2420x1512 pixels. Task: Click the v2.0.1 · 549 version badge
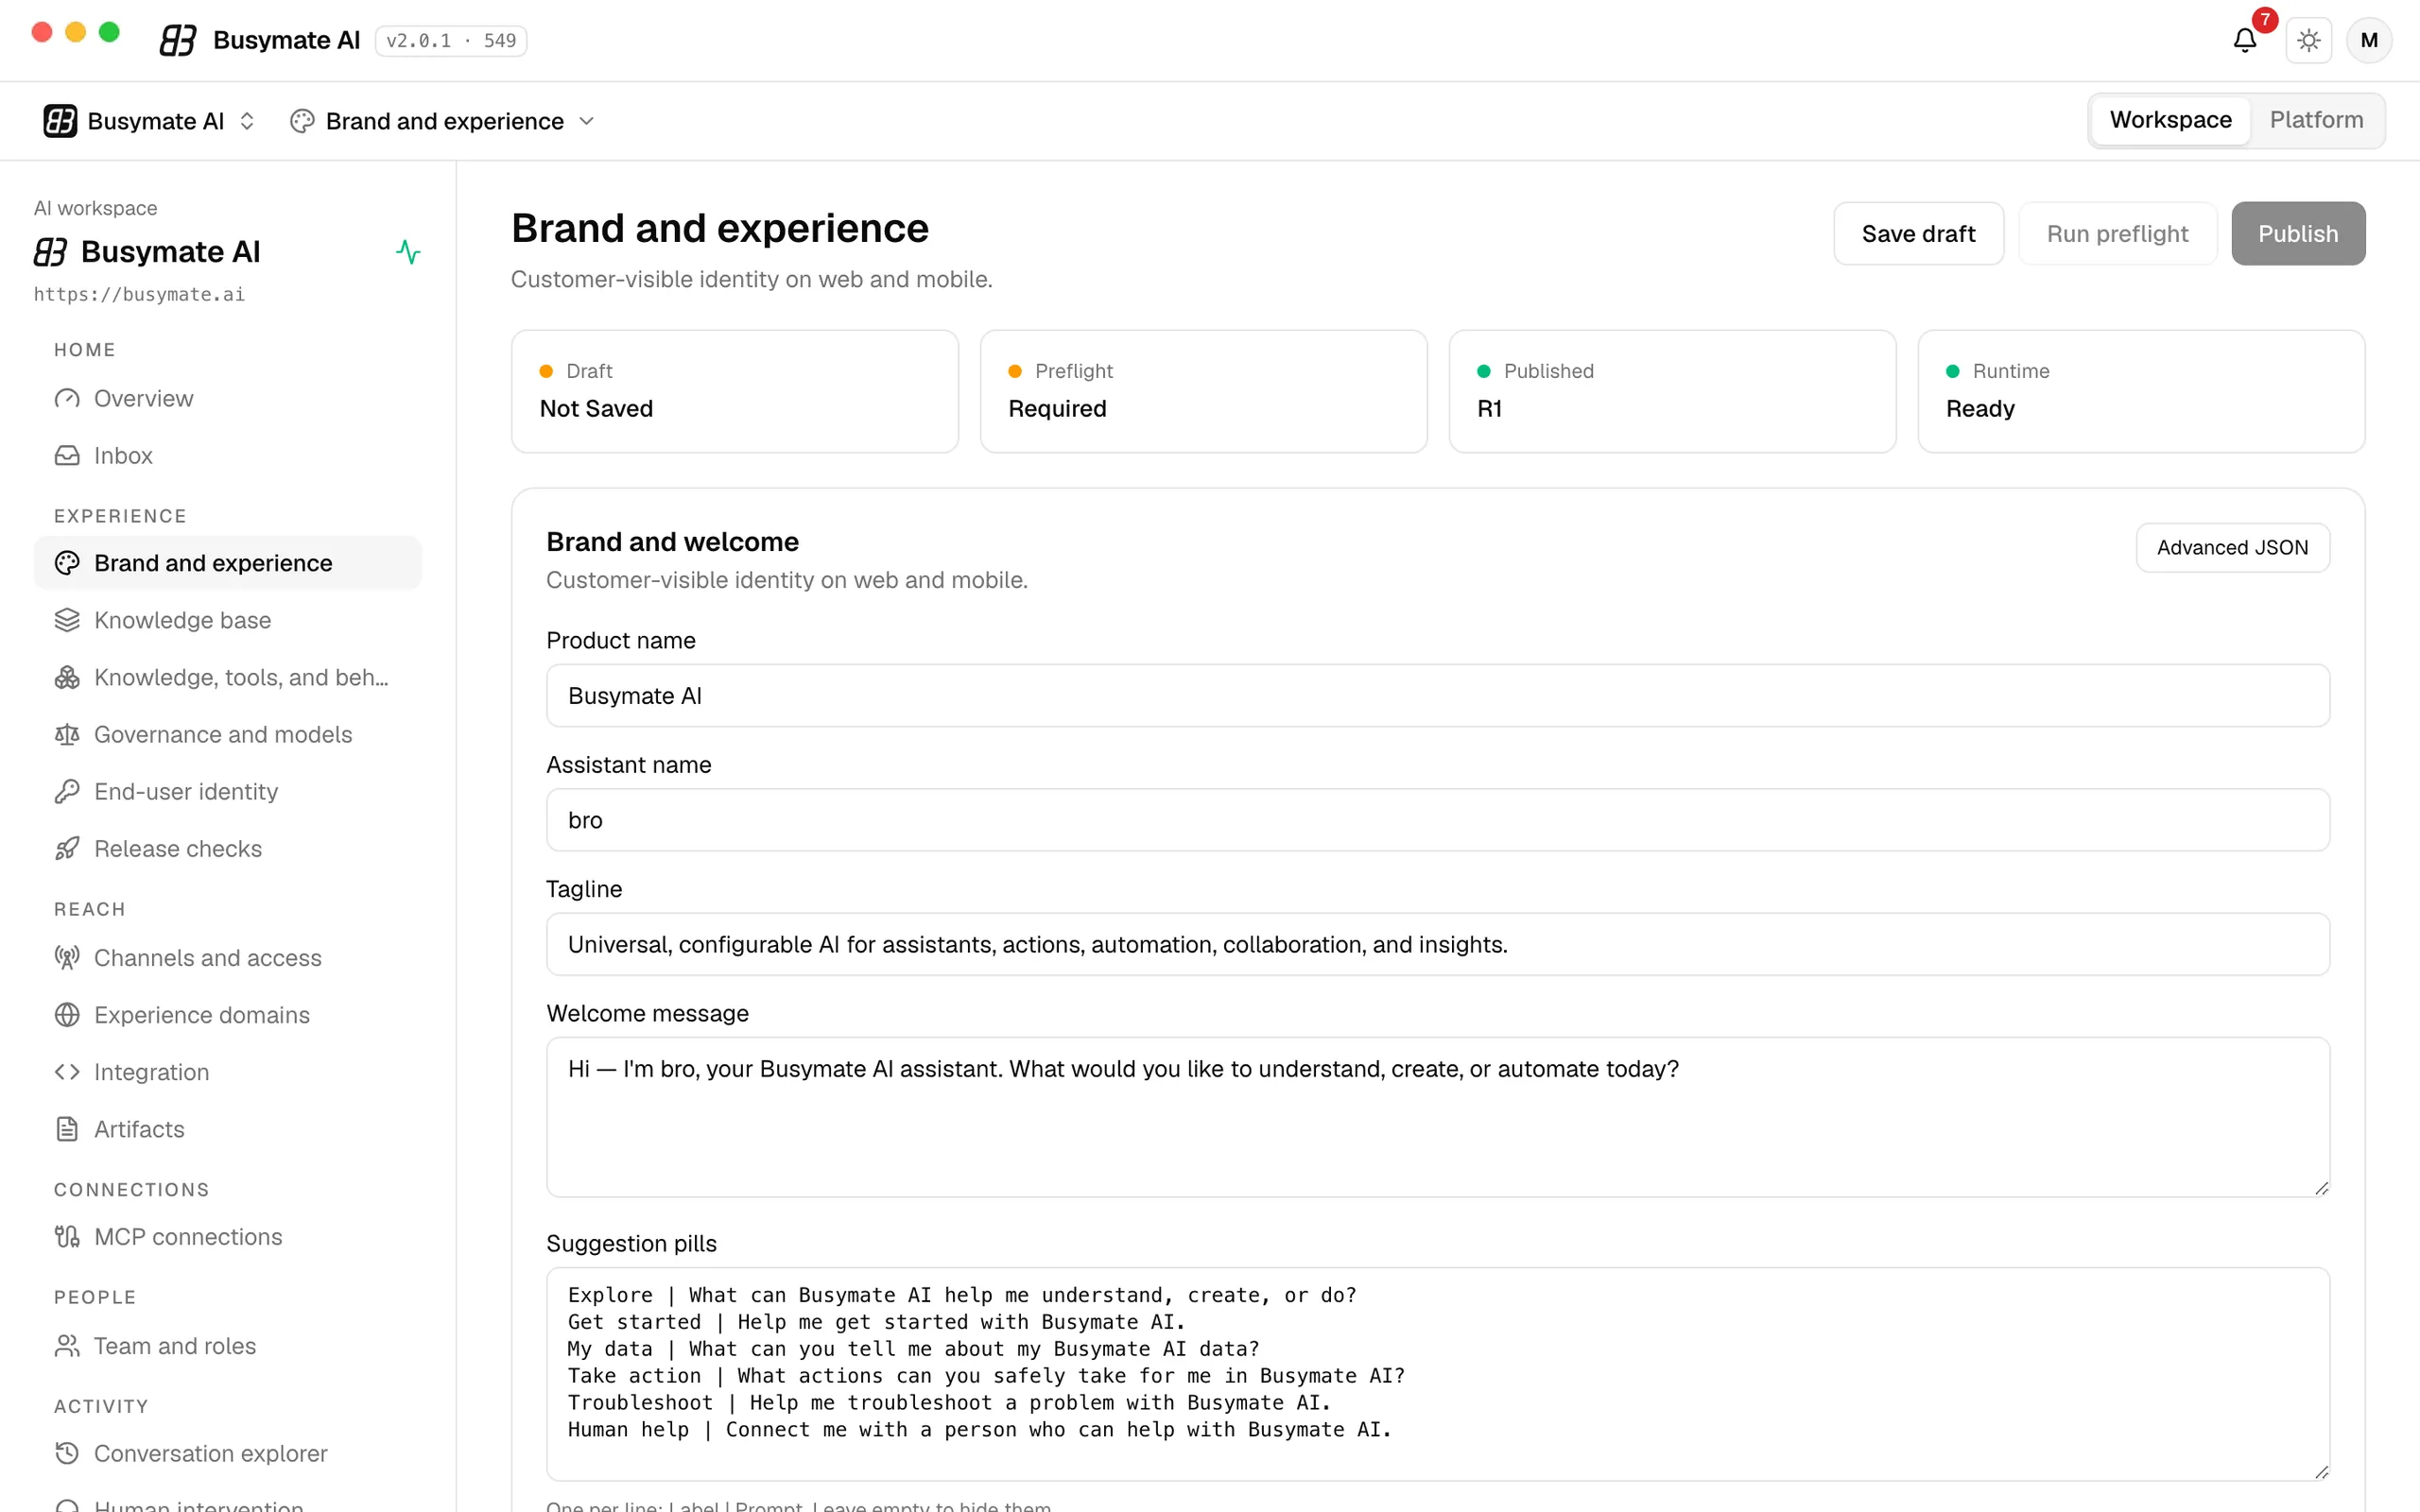point(451,41)
